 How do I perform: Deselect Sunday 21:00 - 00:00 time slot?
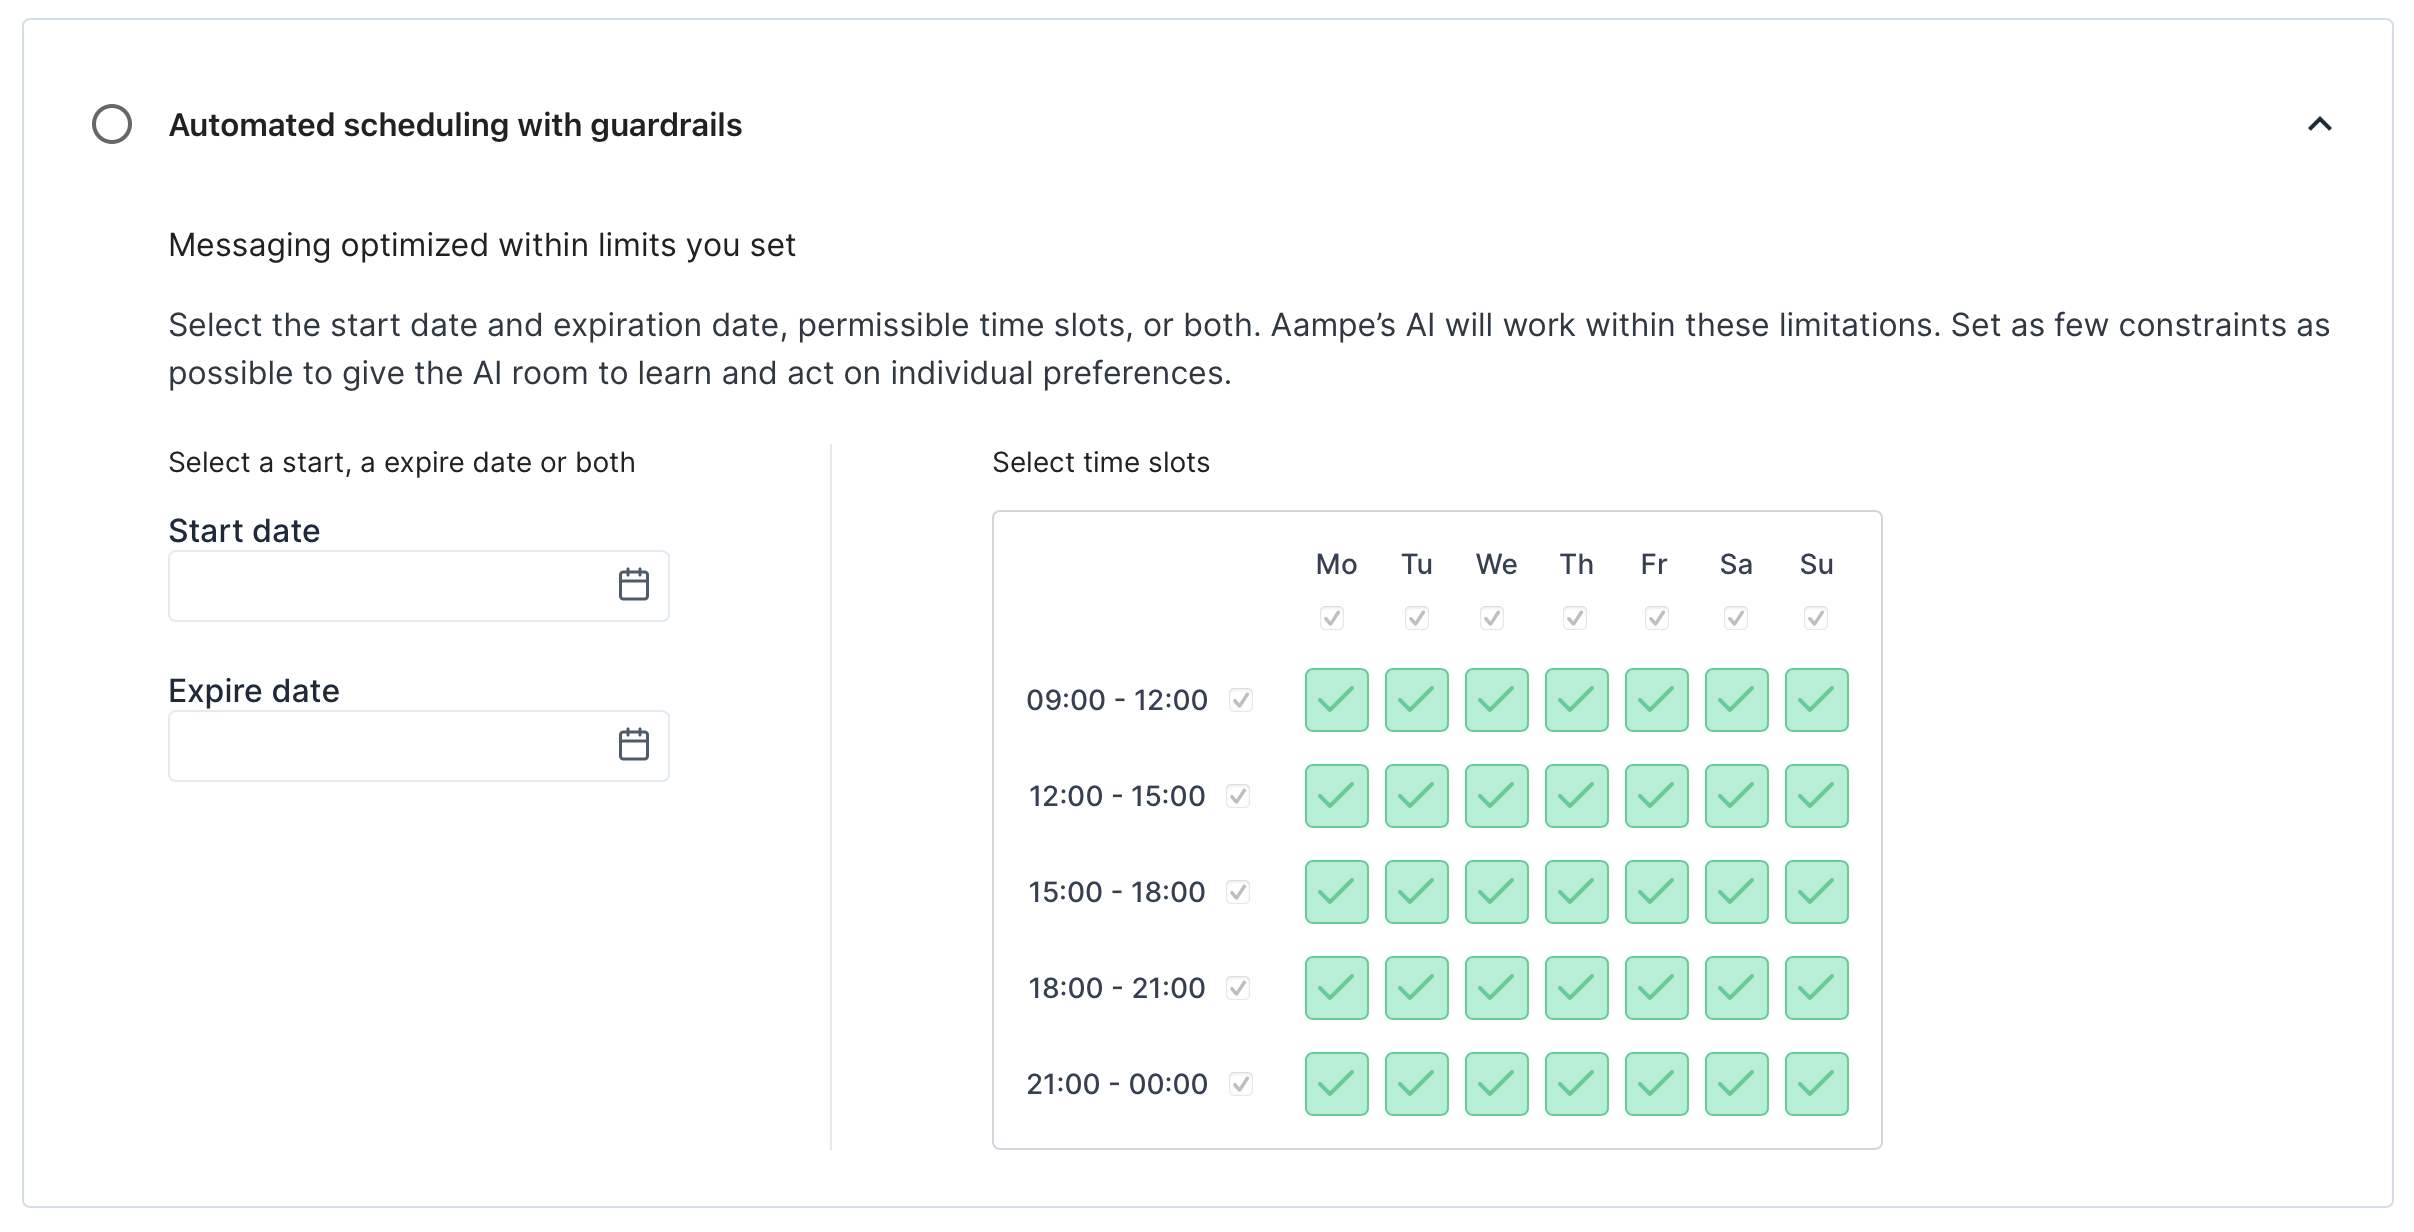(x=1817, y=1084)
